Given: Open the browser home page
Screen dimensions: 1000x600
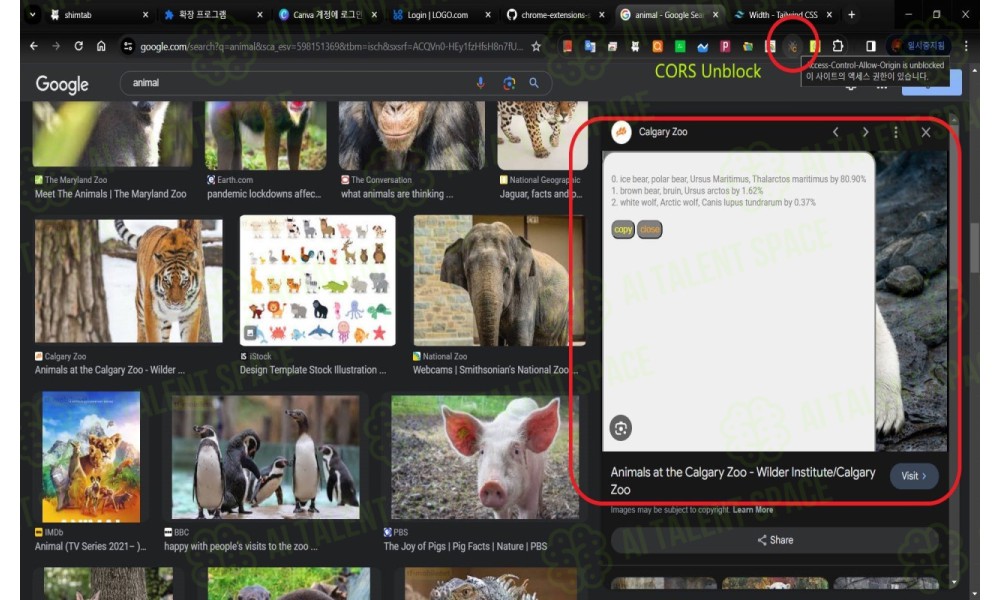Looking at the screenshot, I should point(101,46).
